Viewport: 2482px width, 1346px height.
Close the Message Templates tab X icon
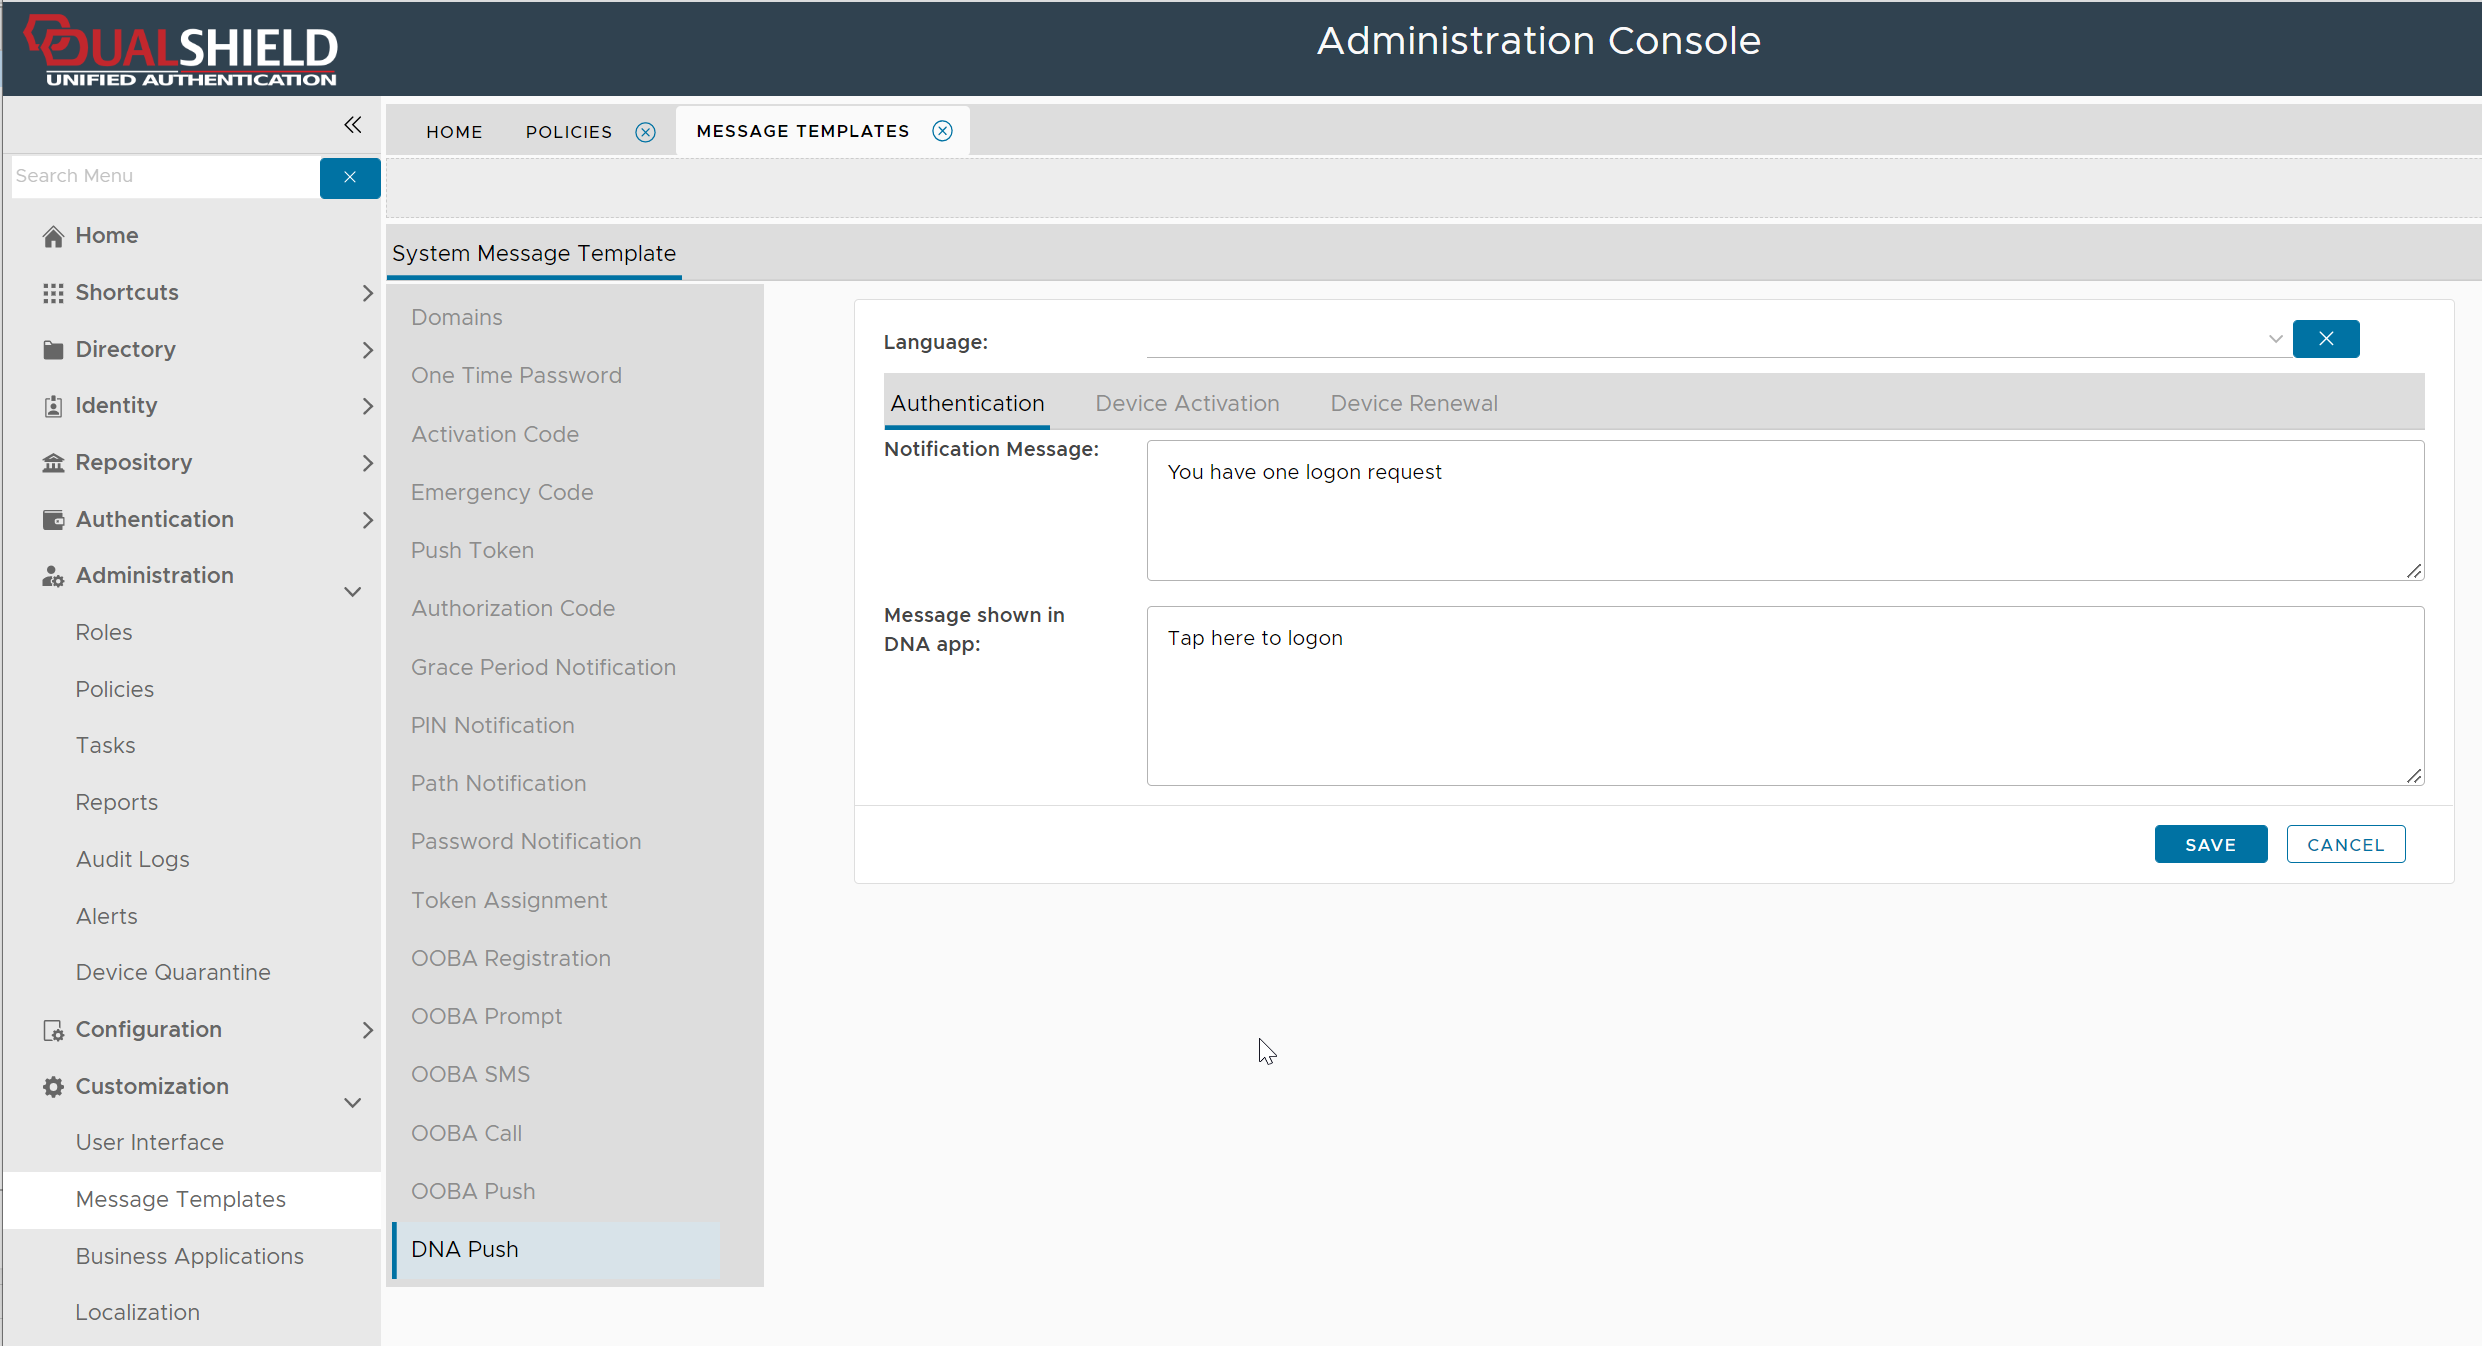(x=942, y=131)
